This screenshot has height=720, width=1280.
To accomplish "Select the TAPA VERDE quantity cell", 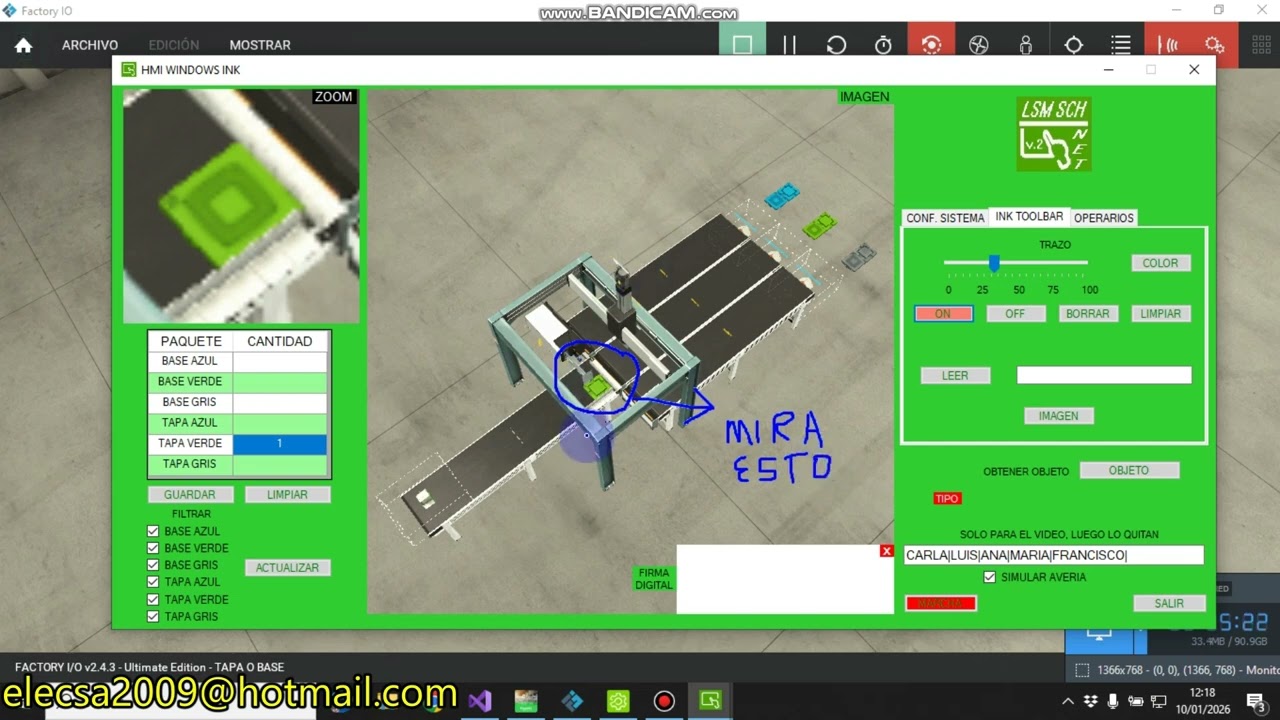I will [x=279, y=443].
